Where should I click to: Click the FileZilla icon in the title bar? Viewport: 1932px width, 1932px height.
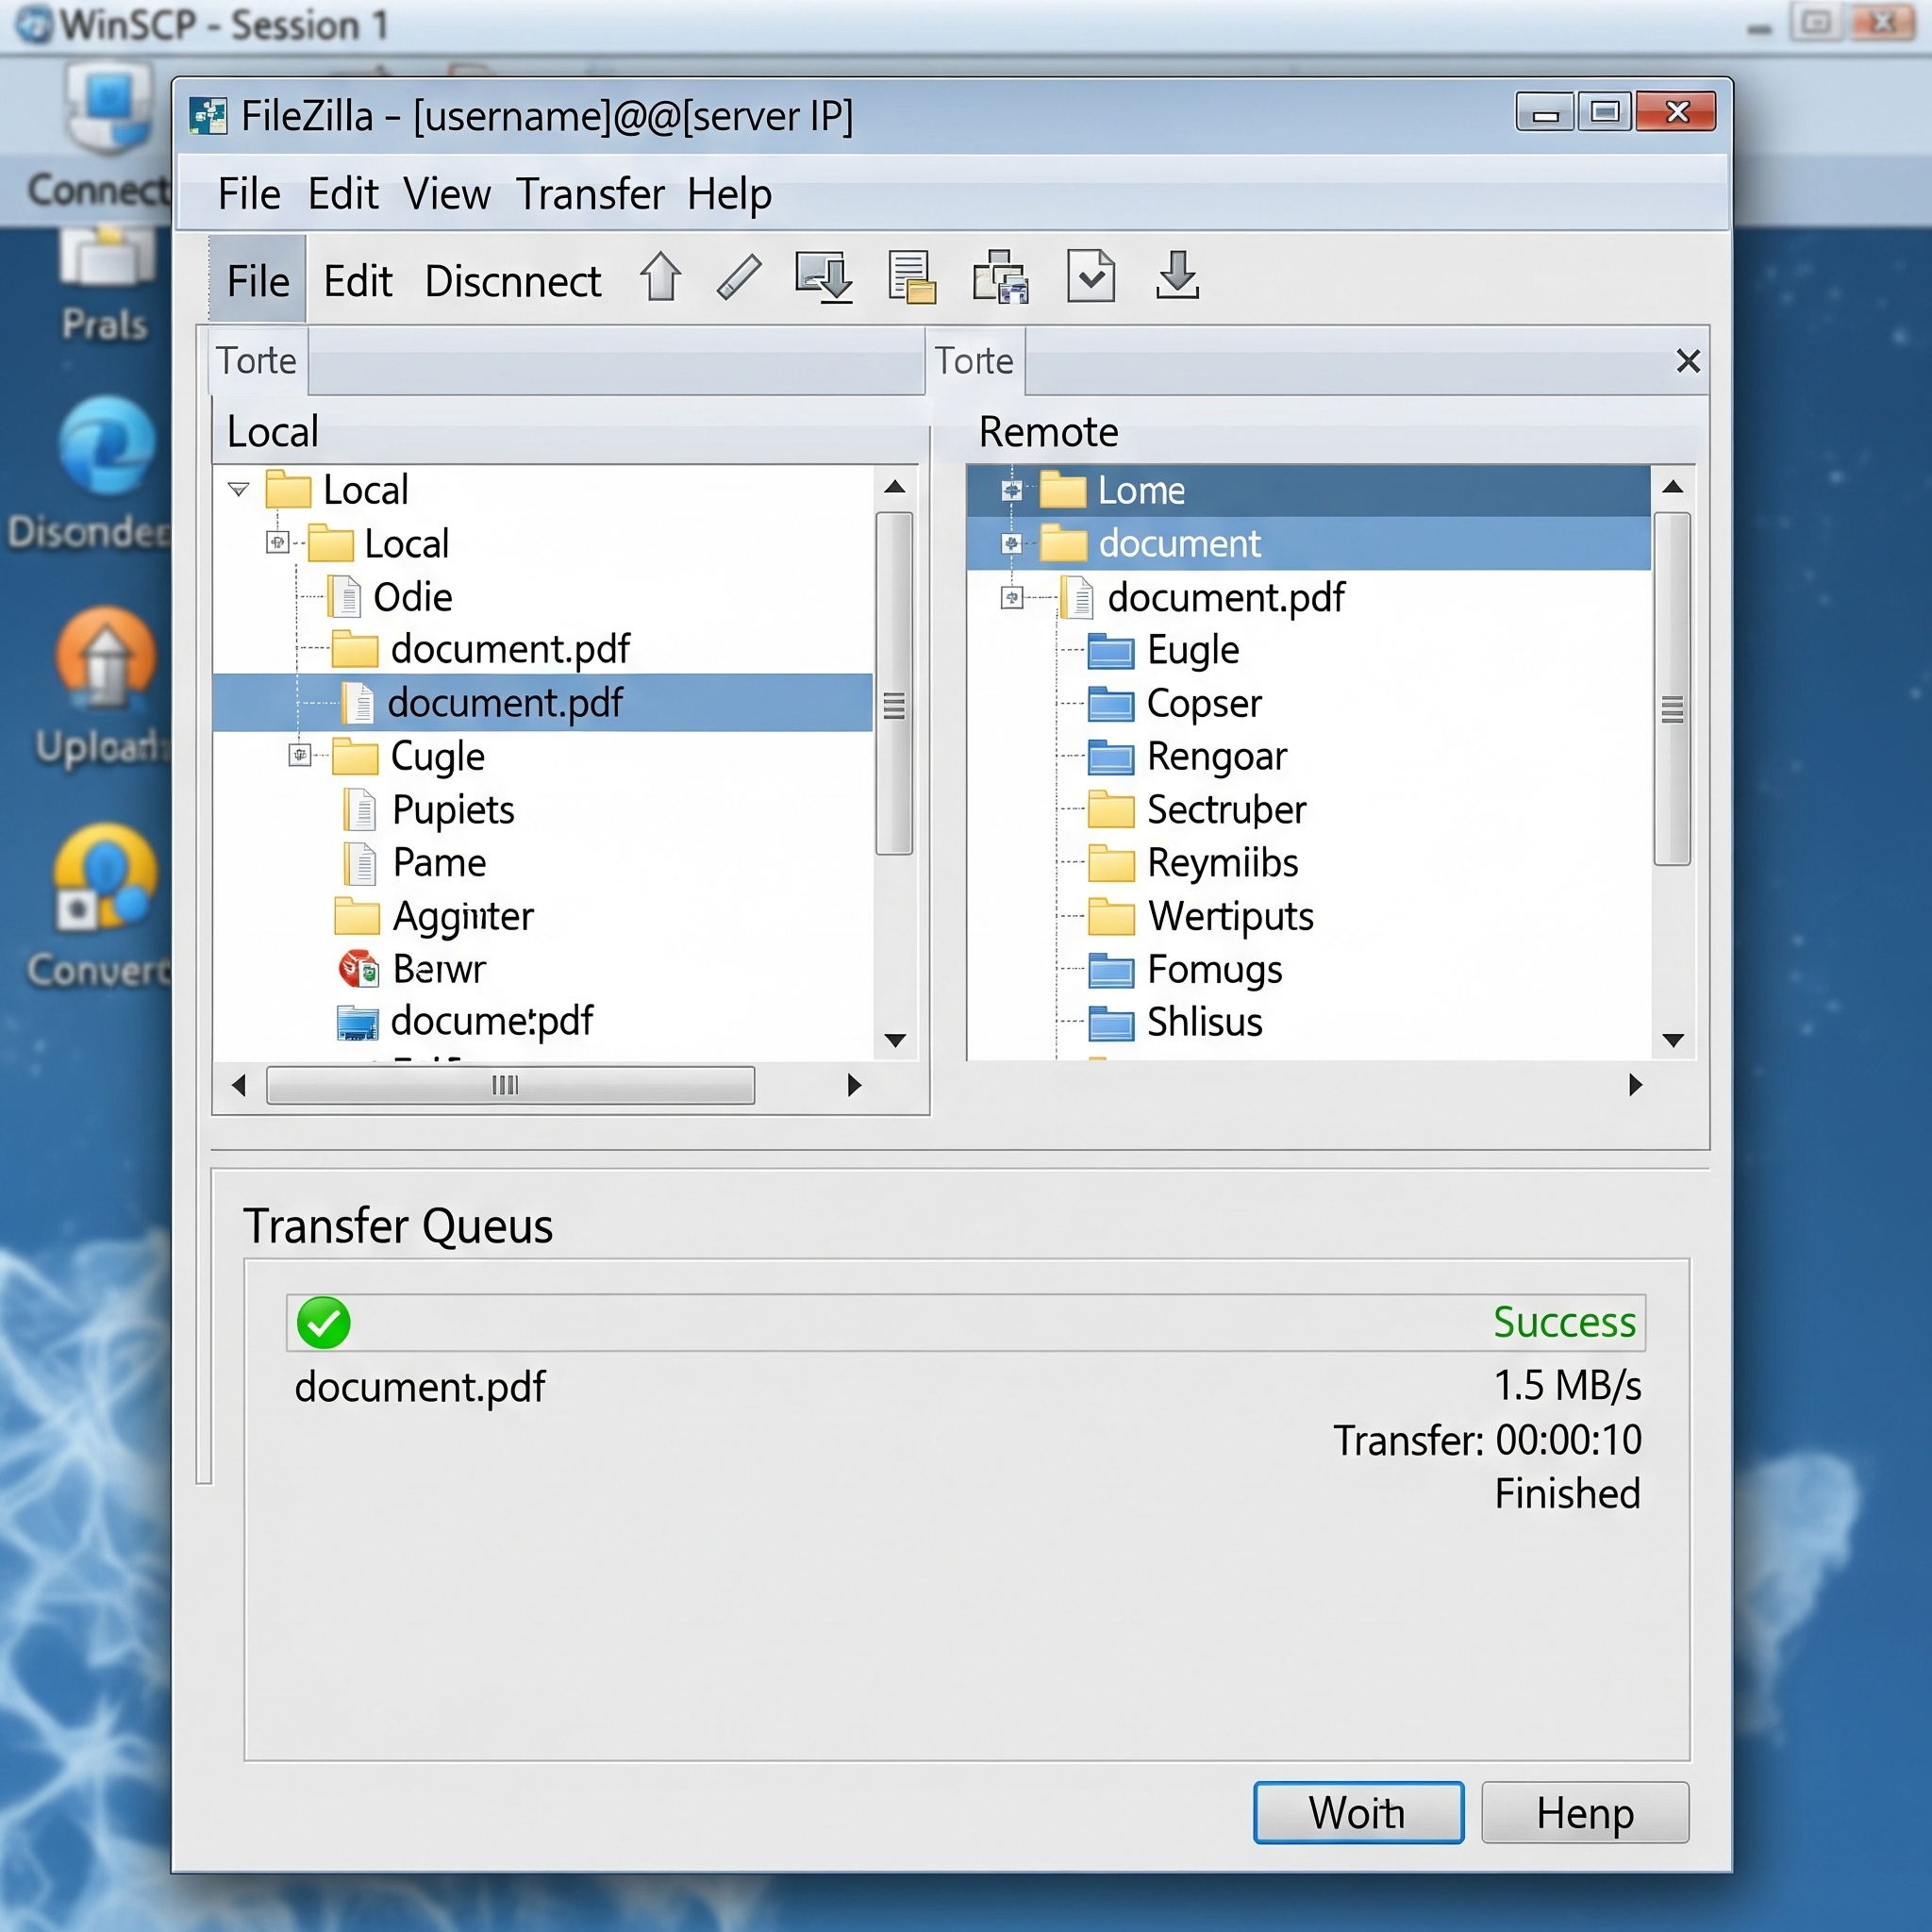(208, 115)
